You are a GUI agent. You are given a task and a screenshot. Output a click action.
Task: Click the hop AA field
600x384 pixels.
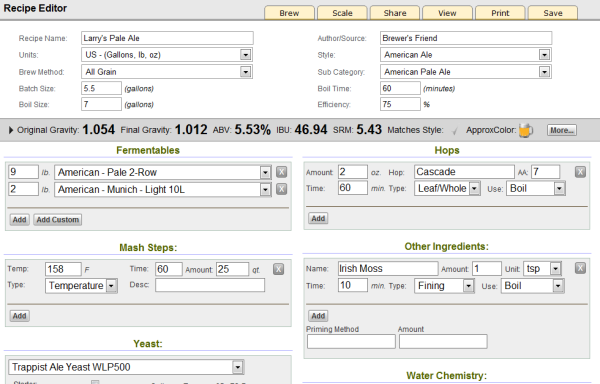click(546, 172)
